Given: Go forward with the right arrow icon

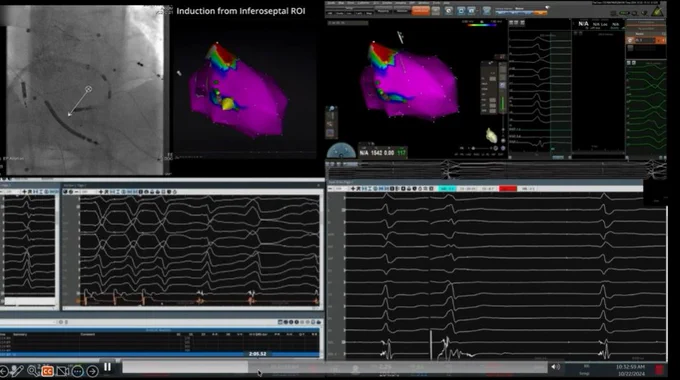Looking at the screenshot, I should [x=92, y=371].
